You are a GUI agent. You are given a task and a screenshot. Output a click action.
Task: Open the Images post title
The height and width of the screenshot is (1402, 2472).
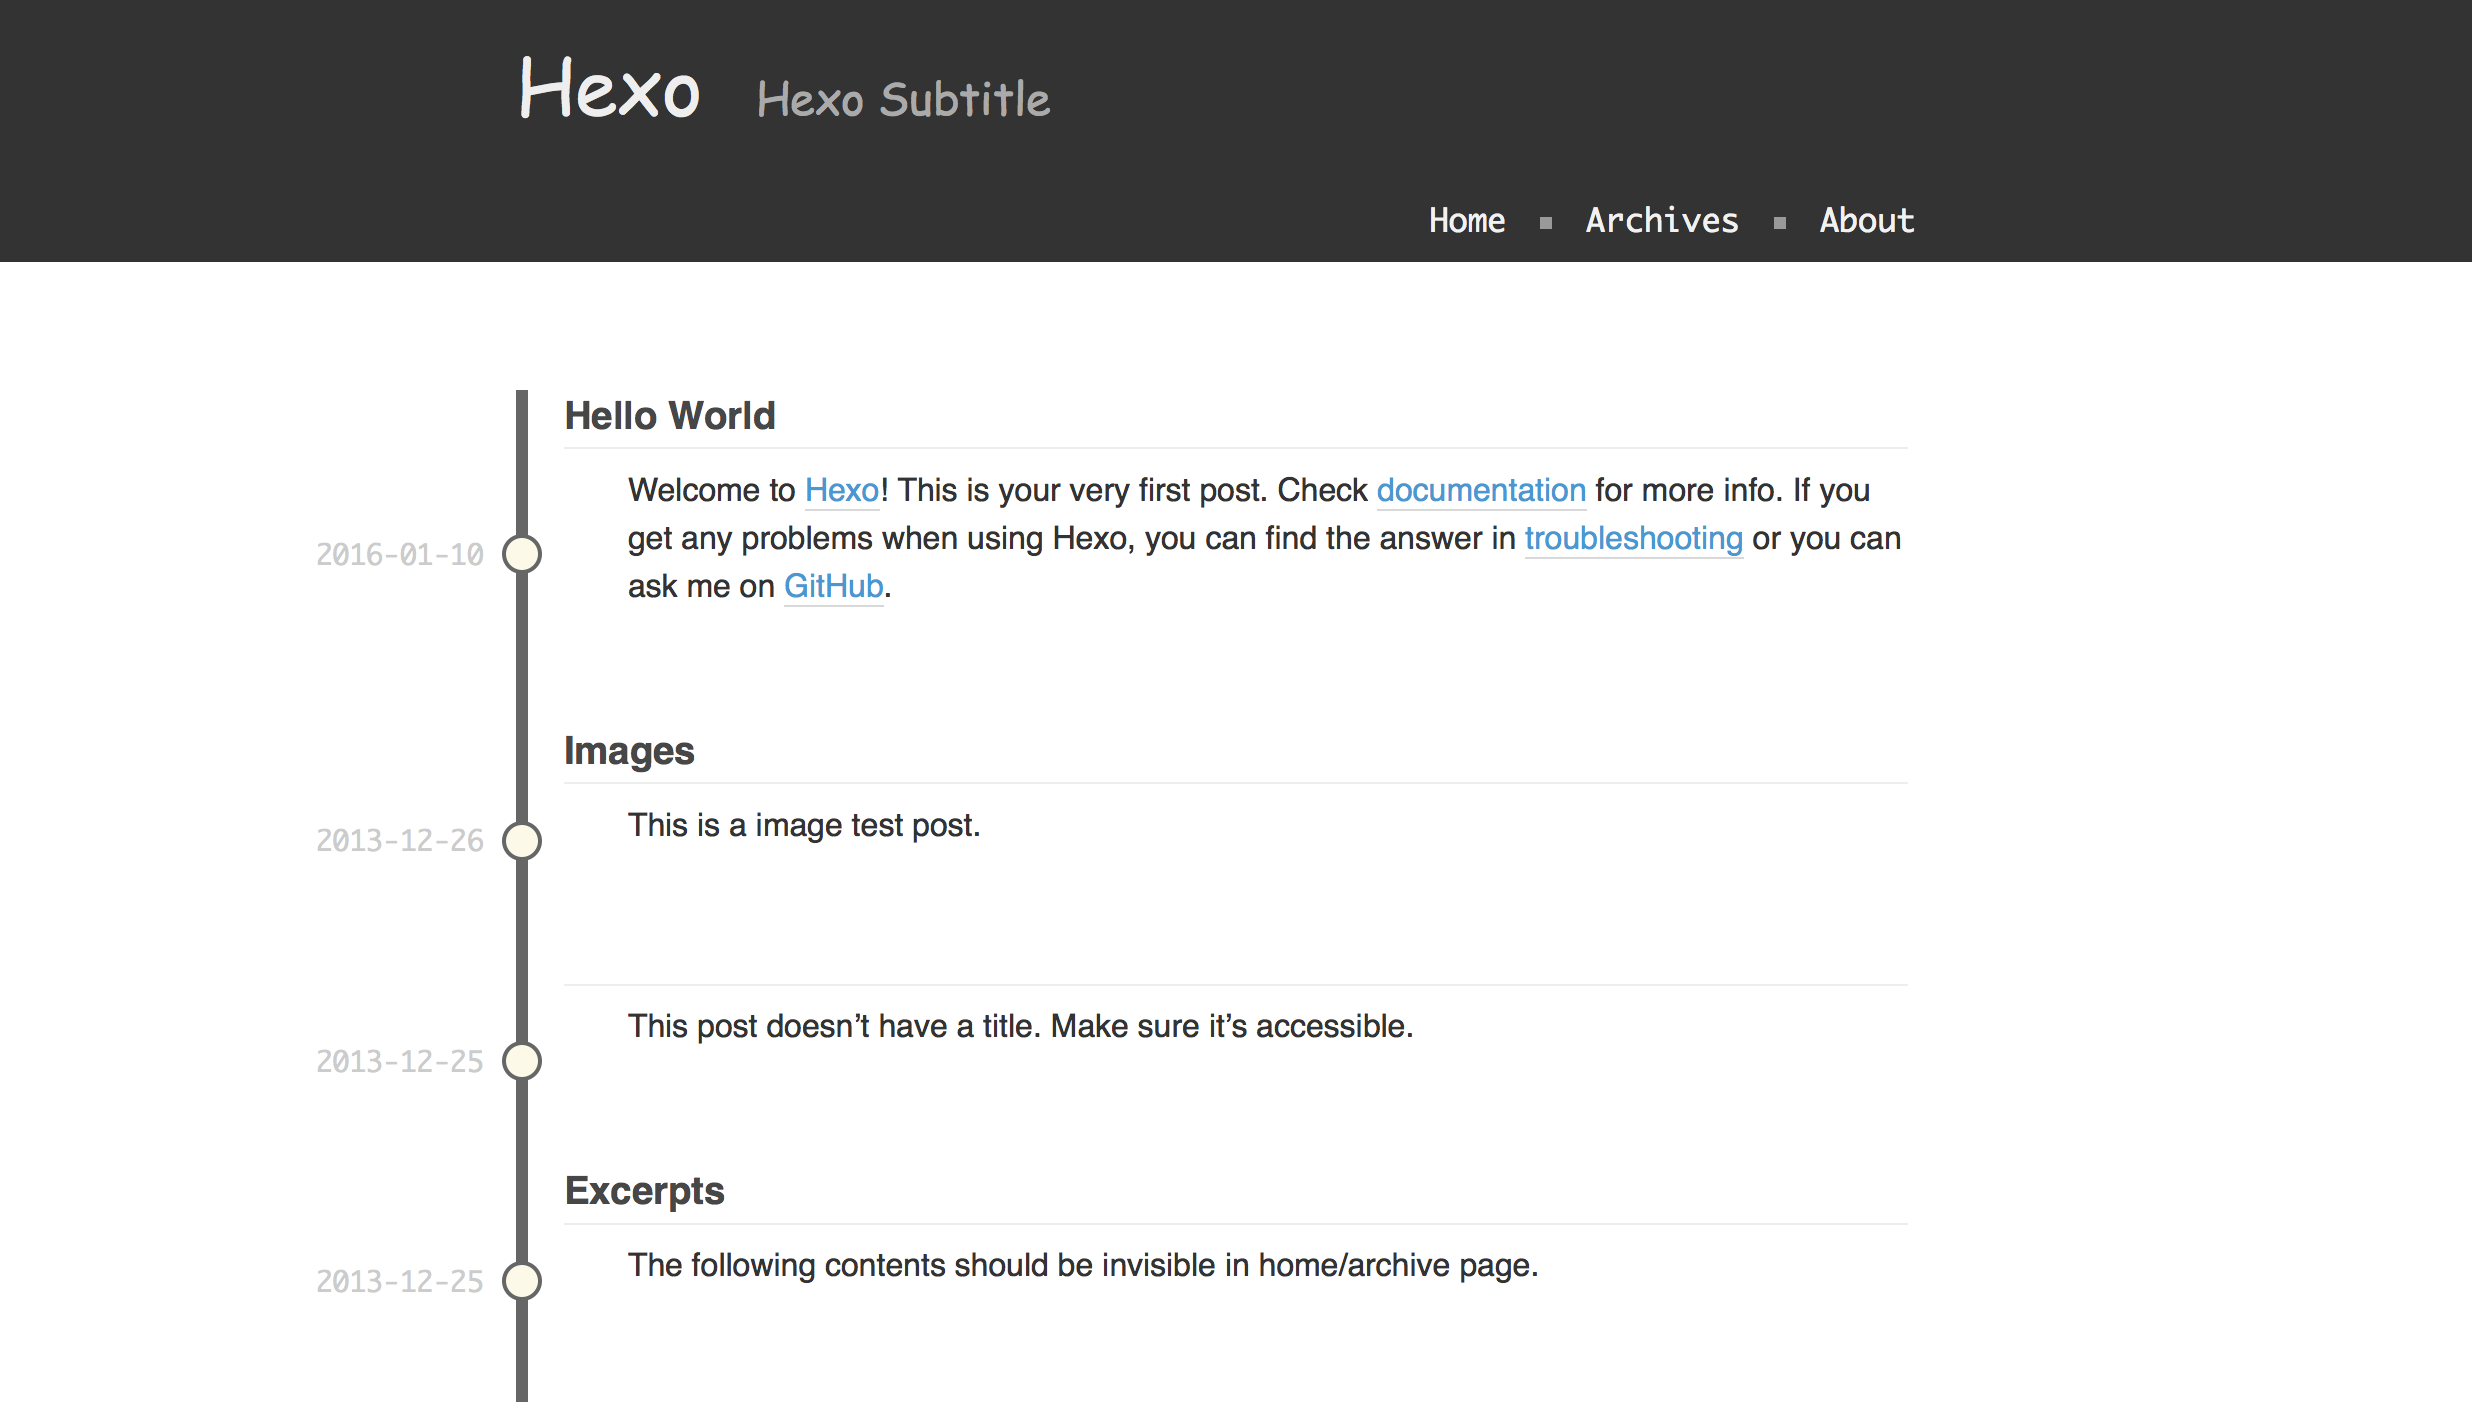(x=629, y=751)
